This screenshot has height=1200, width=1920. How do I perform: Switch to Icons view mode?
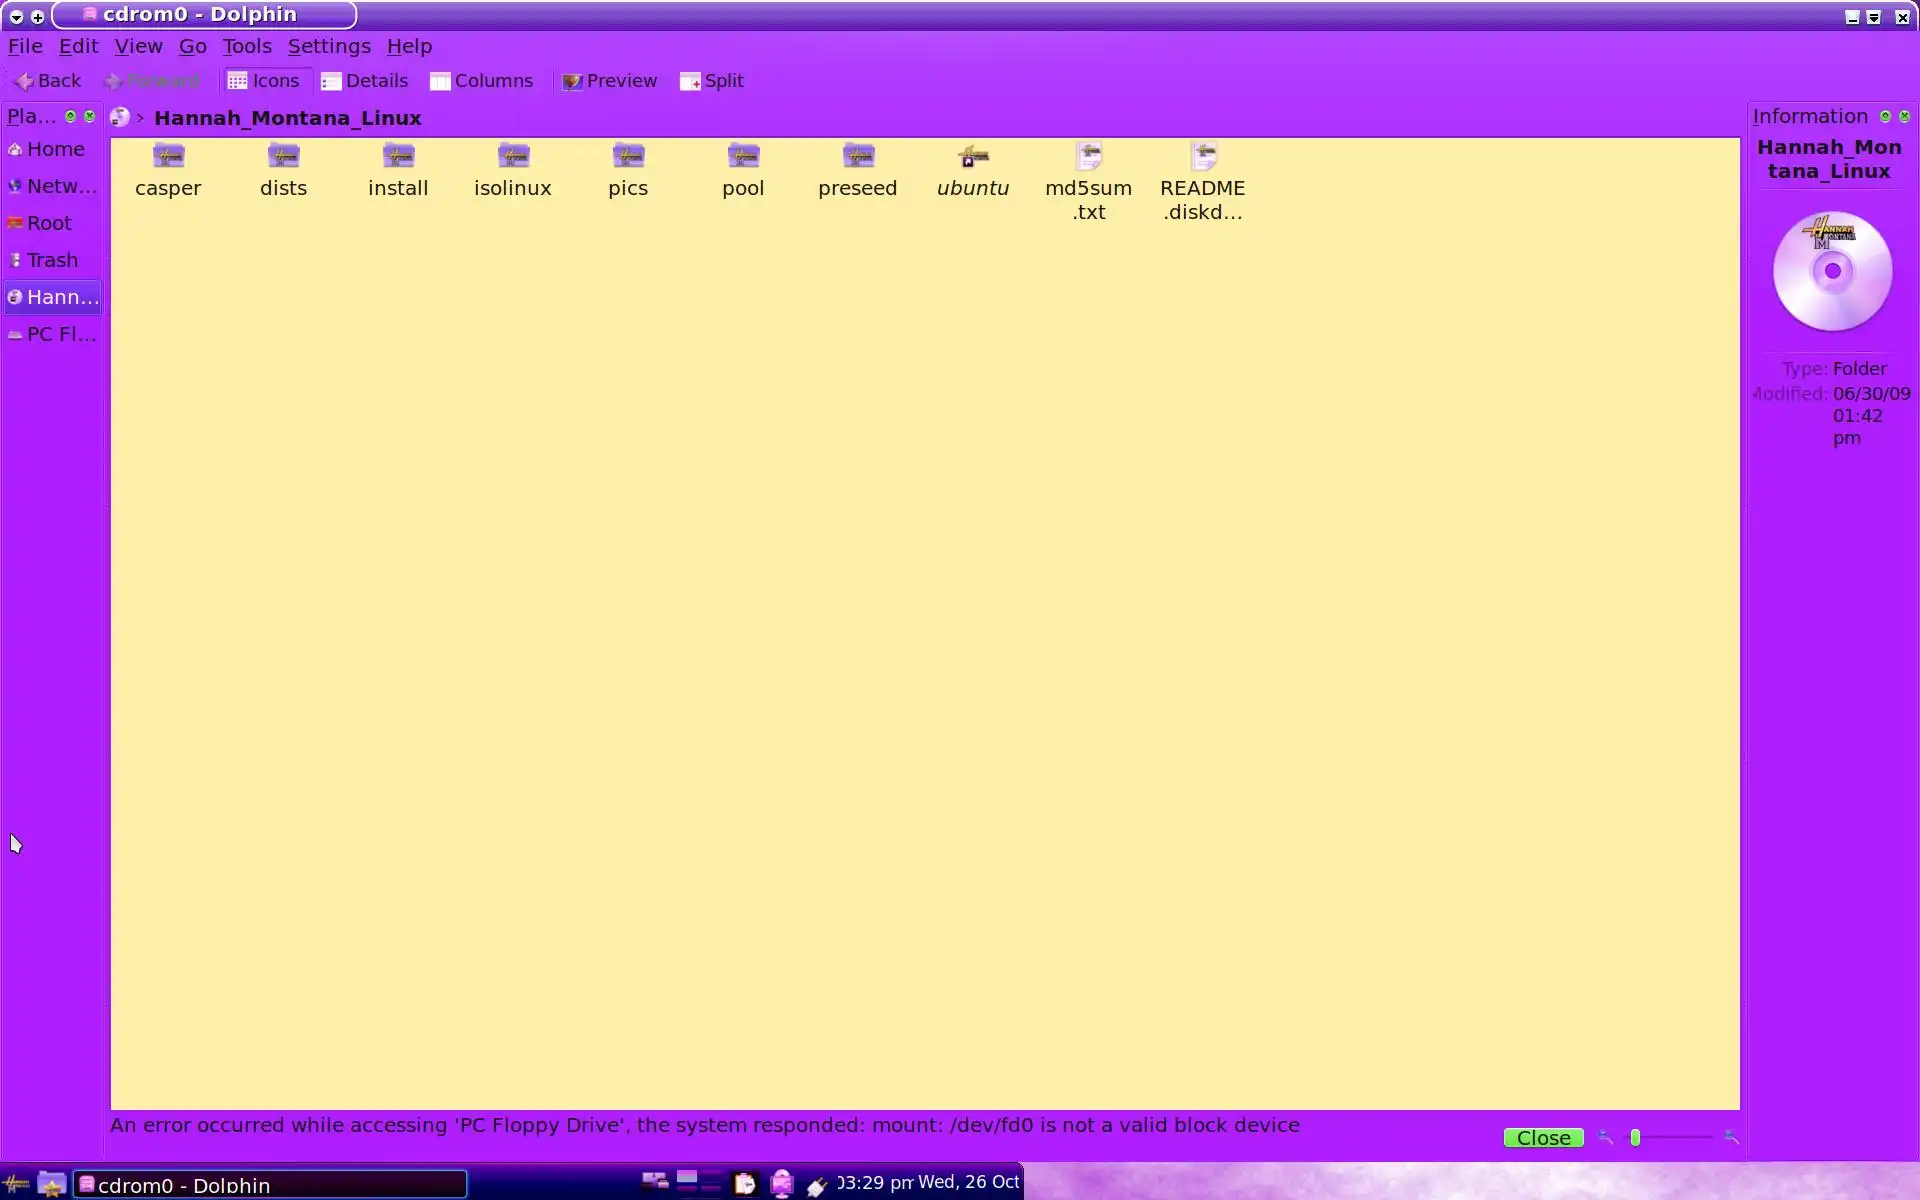pos(263,81)
